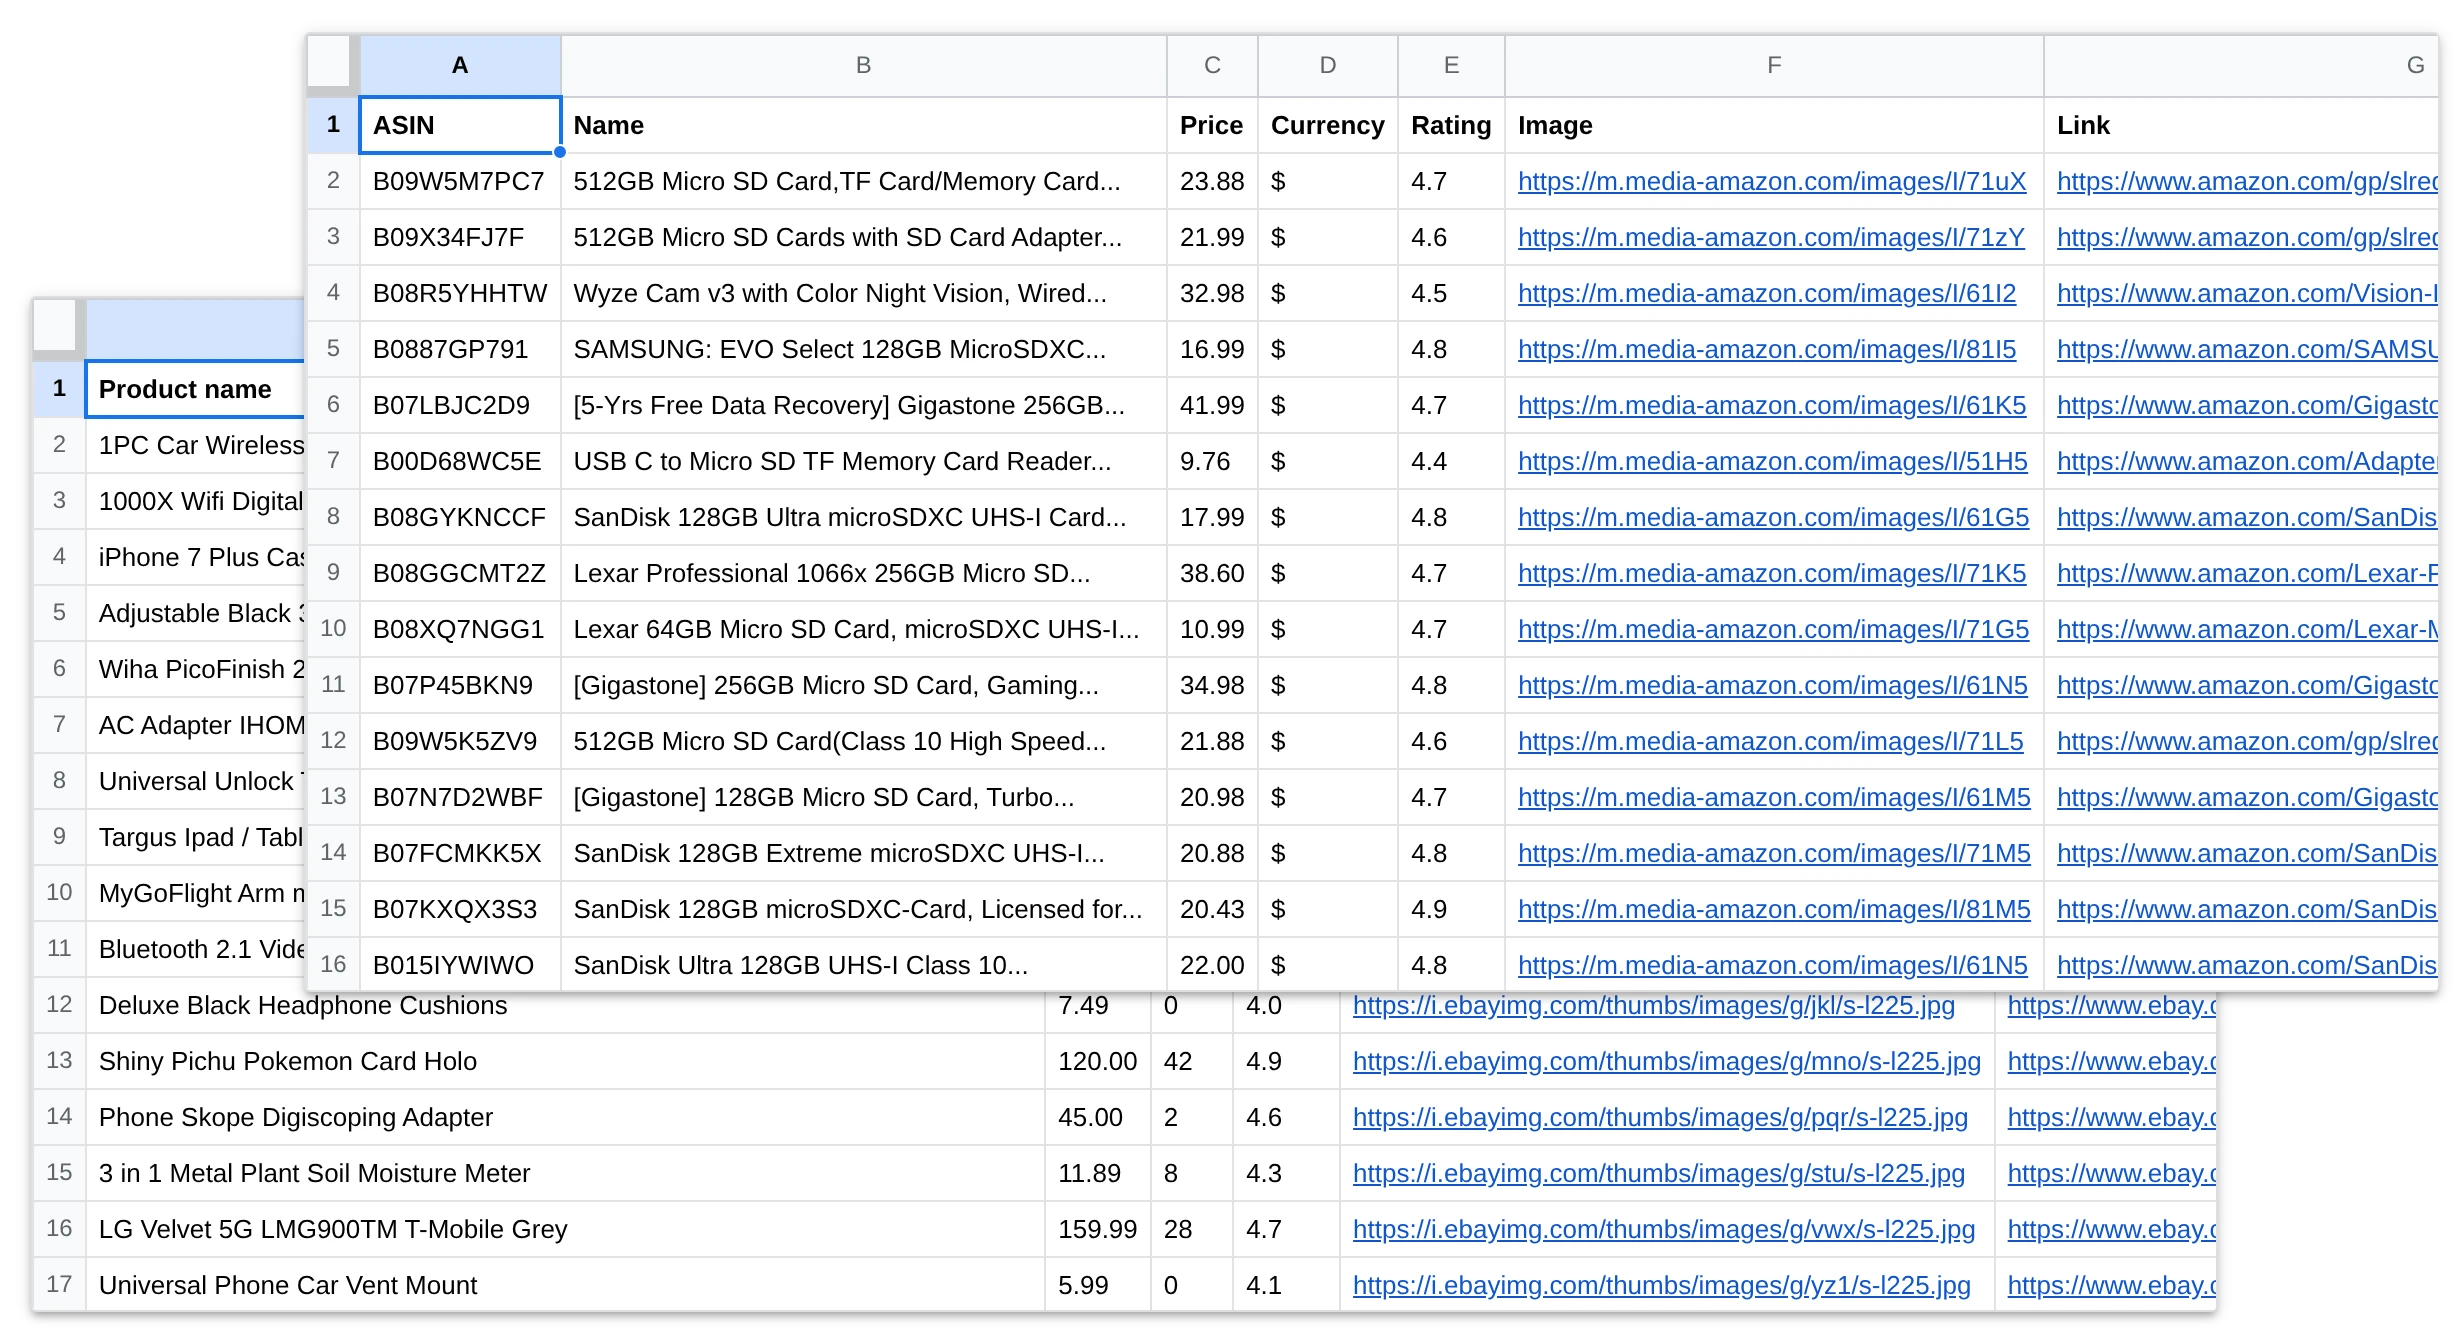
Task: Click price cell 38.60
Action: (x=1212, y=573)
